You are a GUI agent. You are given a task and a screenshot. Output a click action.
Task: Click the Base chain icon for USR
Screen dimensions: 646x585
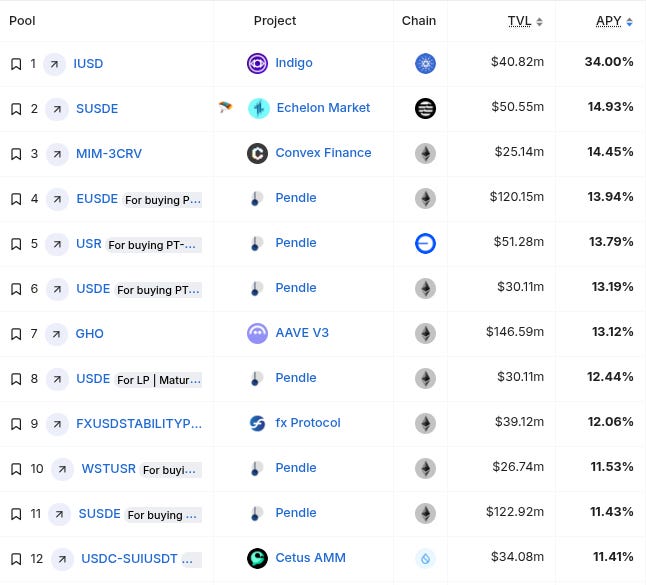click(425, 243)
